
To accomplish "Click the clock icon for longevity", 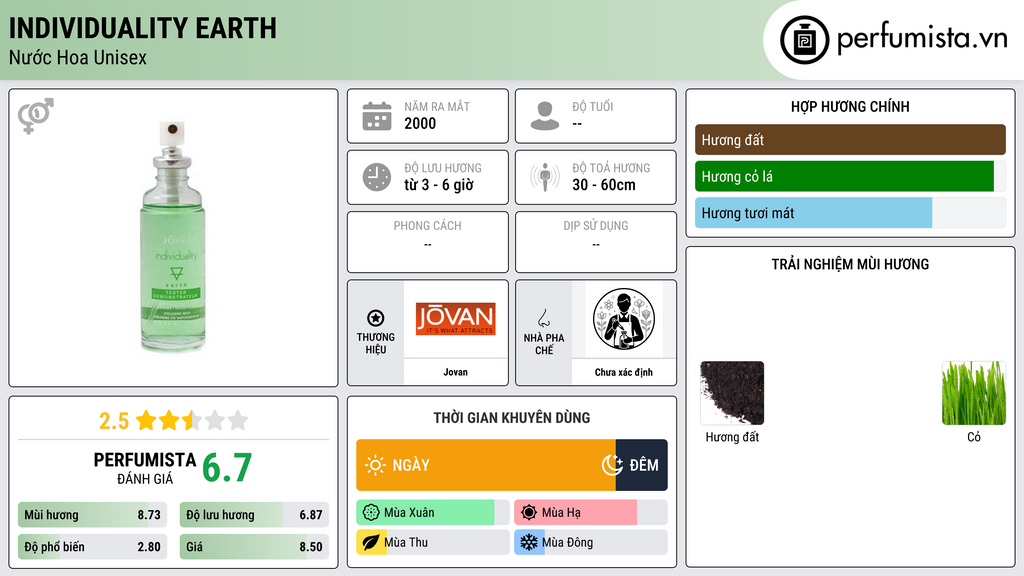I will 377,177.
